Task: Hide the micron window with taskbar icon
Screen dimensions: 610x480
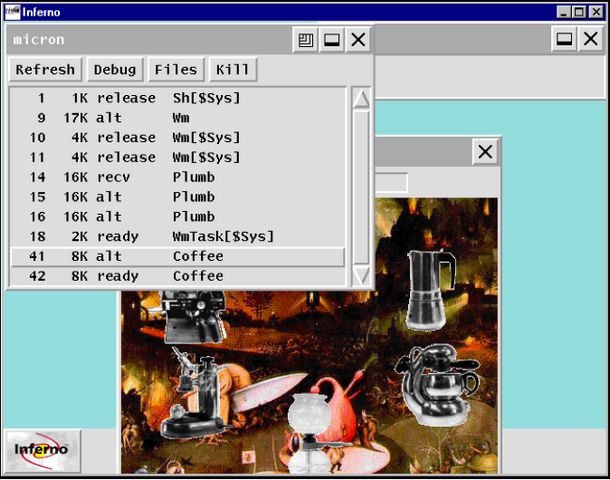Action: (331, 40)
